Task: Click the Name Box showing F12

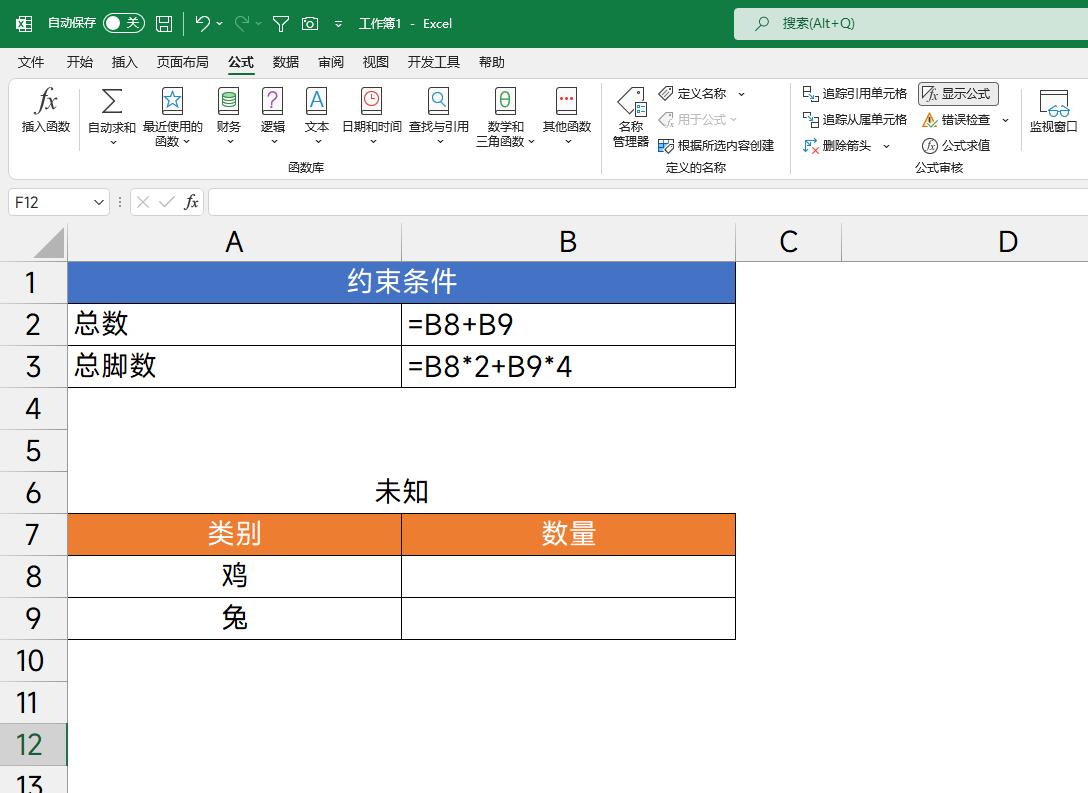Action: pyautogui.click(x=50, y=203)
